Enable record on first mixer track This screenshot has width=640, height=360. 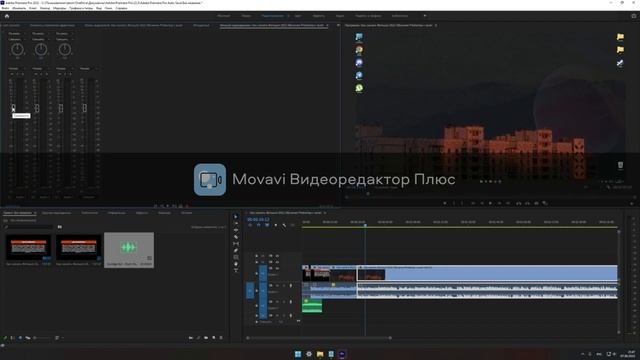click(22, 74)
